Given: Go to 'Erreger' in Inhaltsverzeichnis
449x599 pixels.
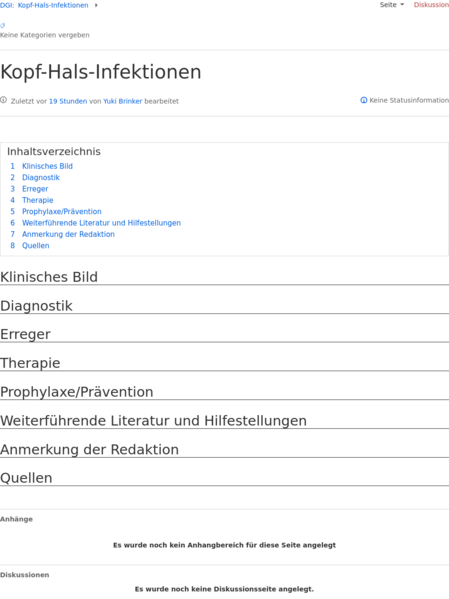Looking at the screenshot, I should click(35, 189).
